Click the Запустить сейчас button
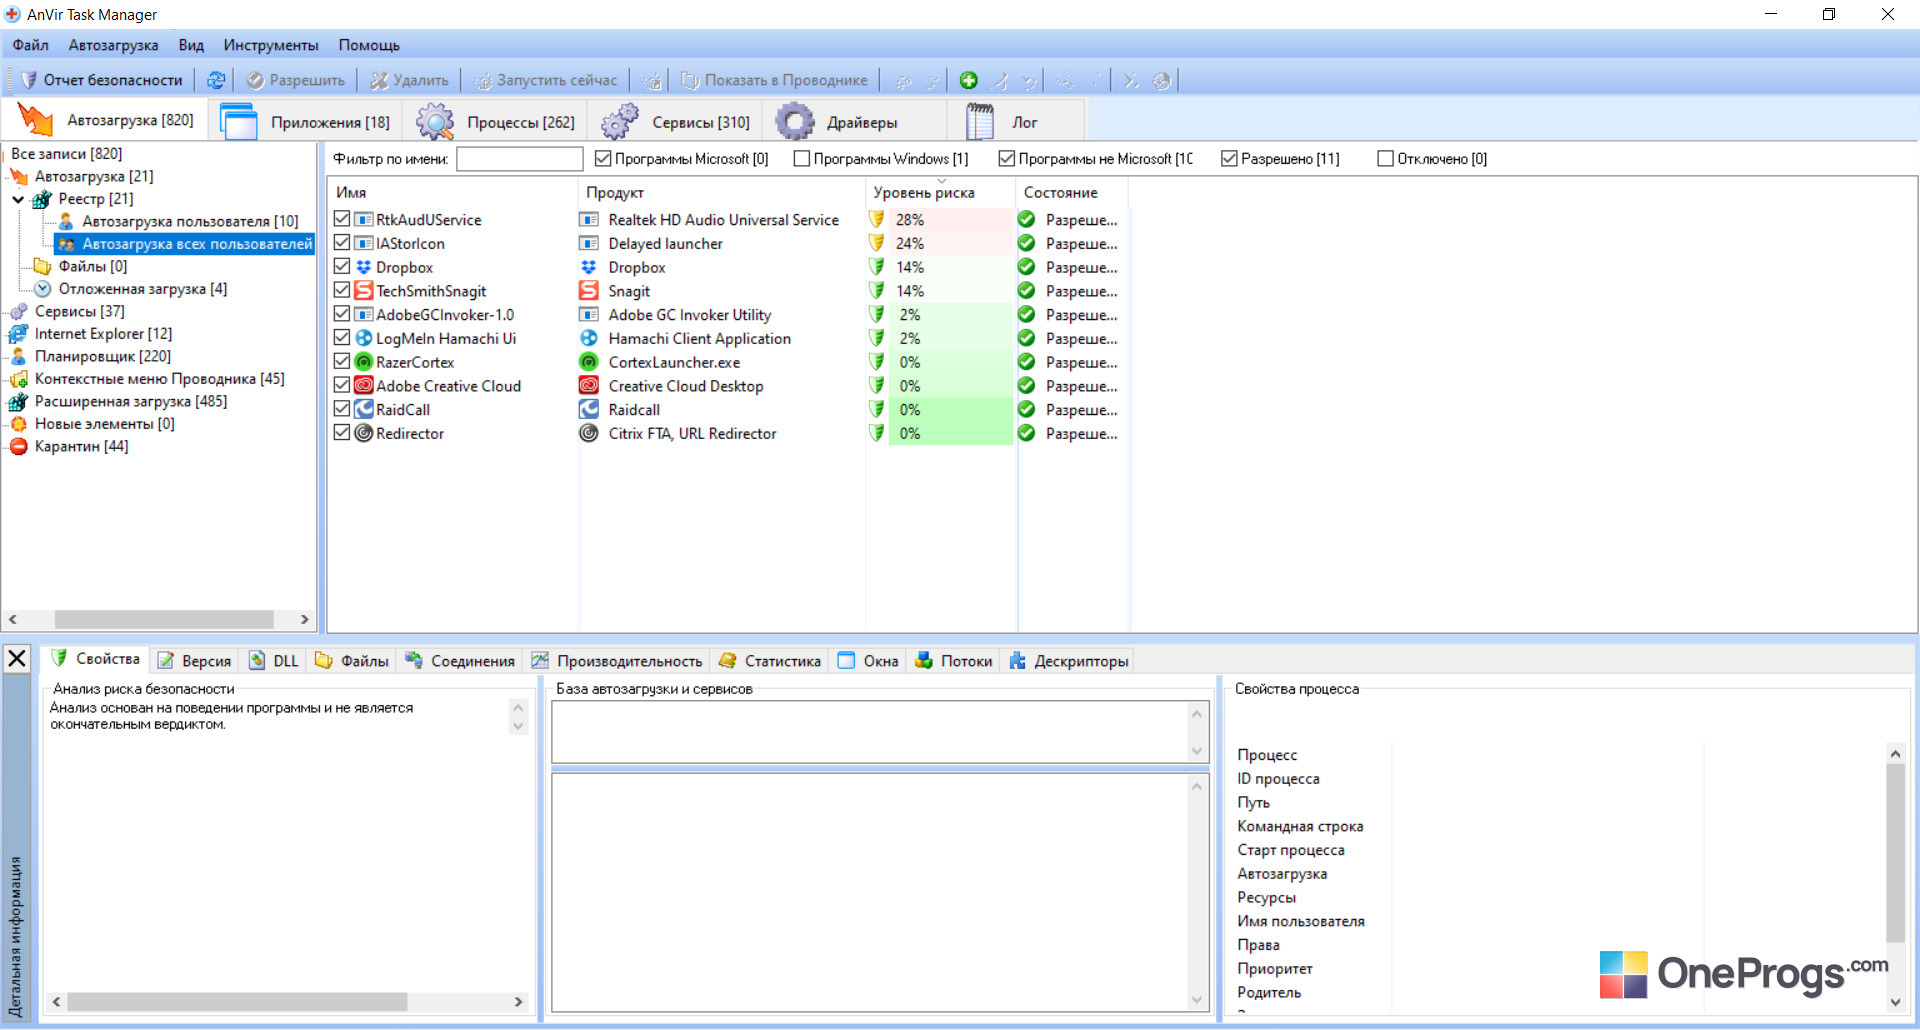 click(545, 80)
